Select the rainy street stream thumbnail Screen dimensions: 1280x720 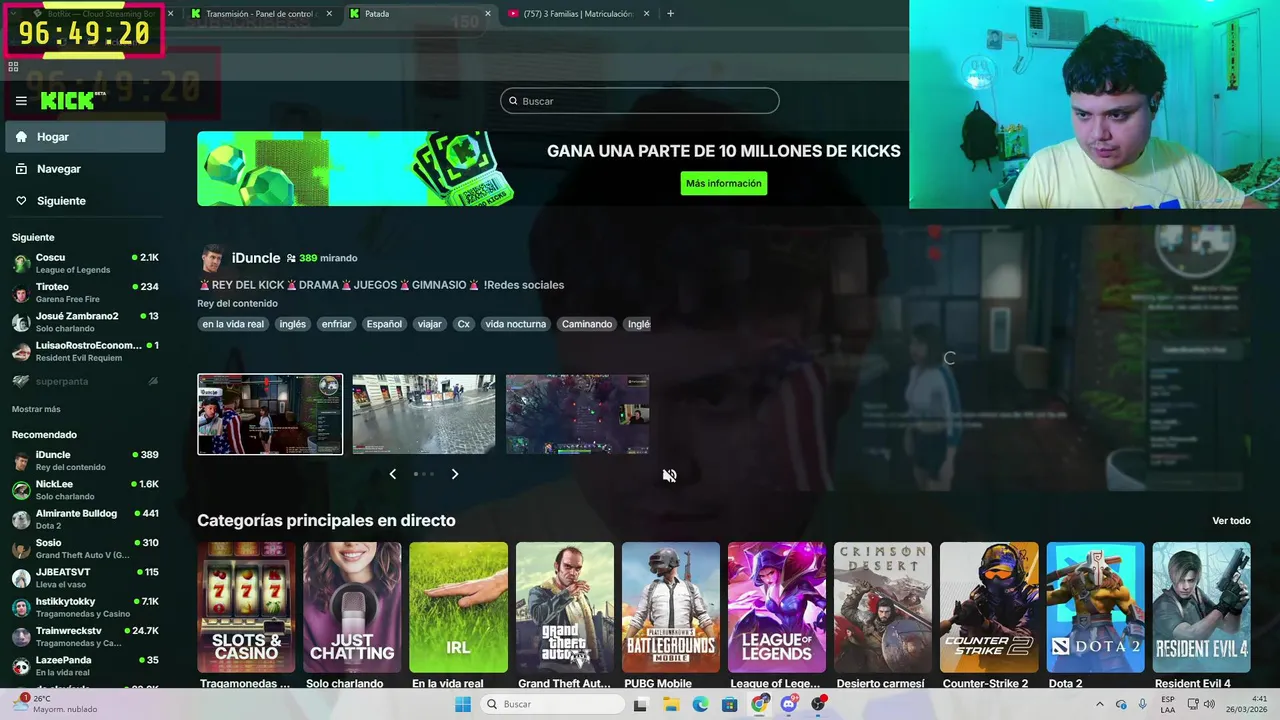pos(424,414)
